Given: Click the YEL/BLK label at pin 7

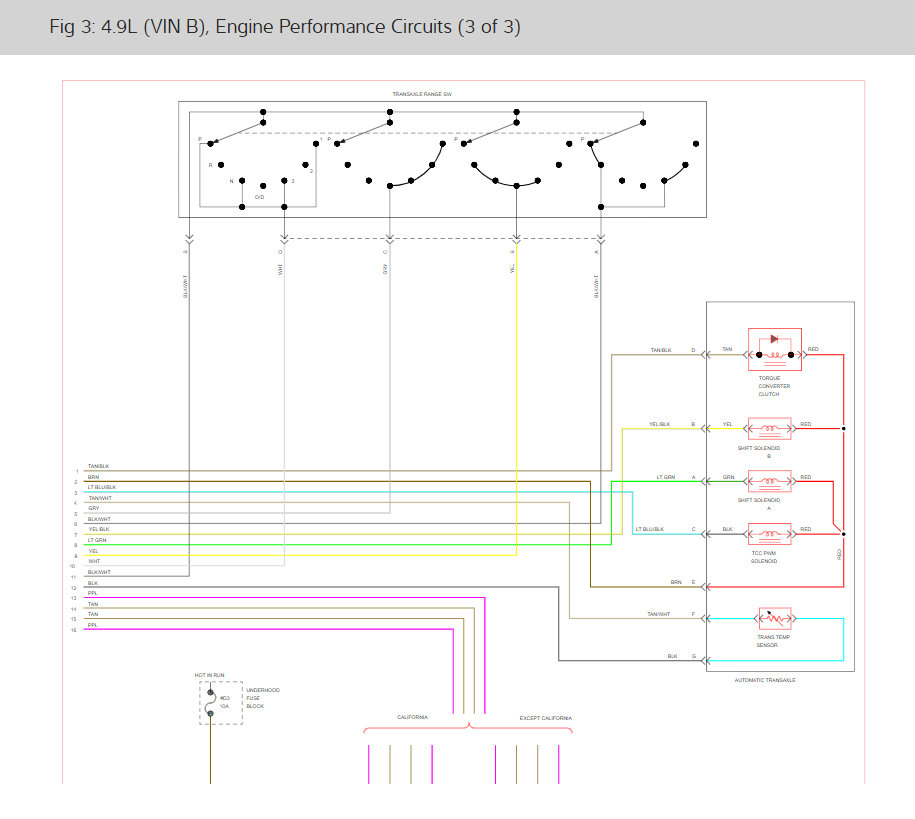Looking at the screenshot, I should pos(99,529).
